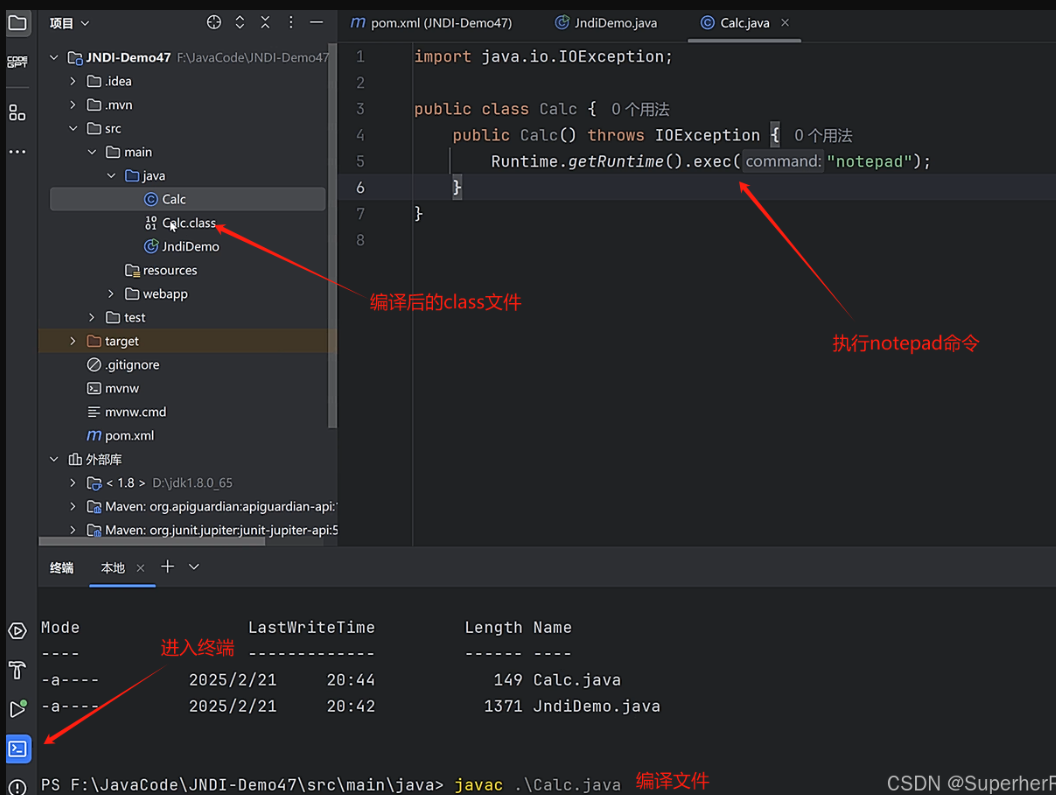Click the vertical scrollbar of project panel
Viewport: 1056px width, 795px height.
tap(332, 236)
